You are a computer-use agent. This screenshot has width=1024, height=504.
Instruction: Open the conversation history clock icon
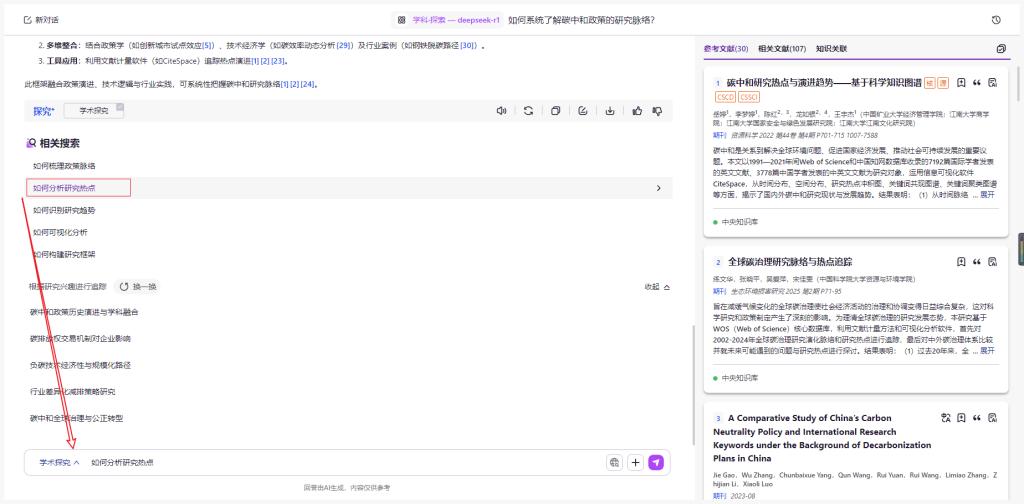coord(996,20)
